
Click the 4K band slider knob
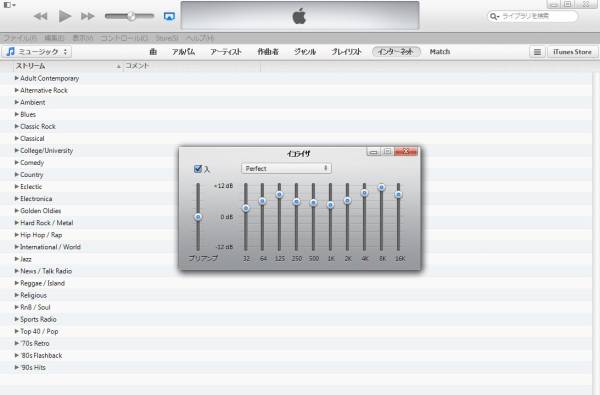click(364, 193)
